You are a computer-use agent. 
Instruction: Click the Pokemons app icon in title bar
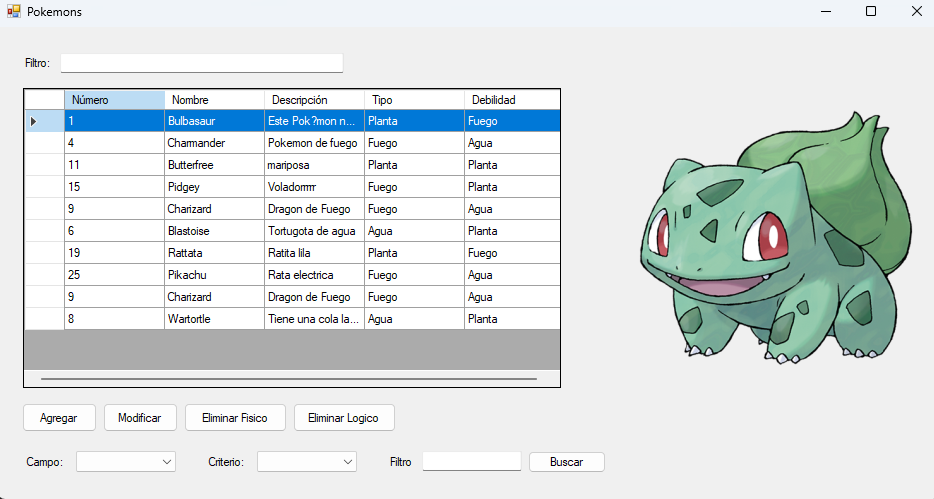(x=13, y=11)
